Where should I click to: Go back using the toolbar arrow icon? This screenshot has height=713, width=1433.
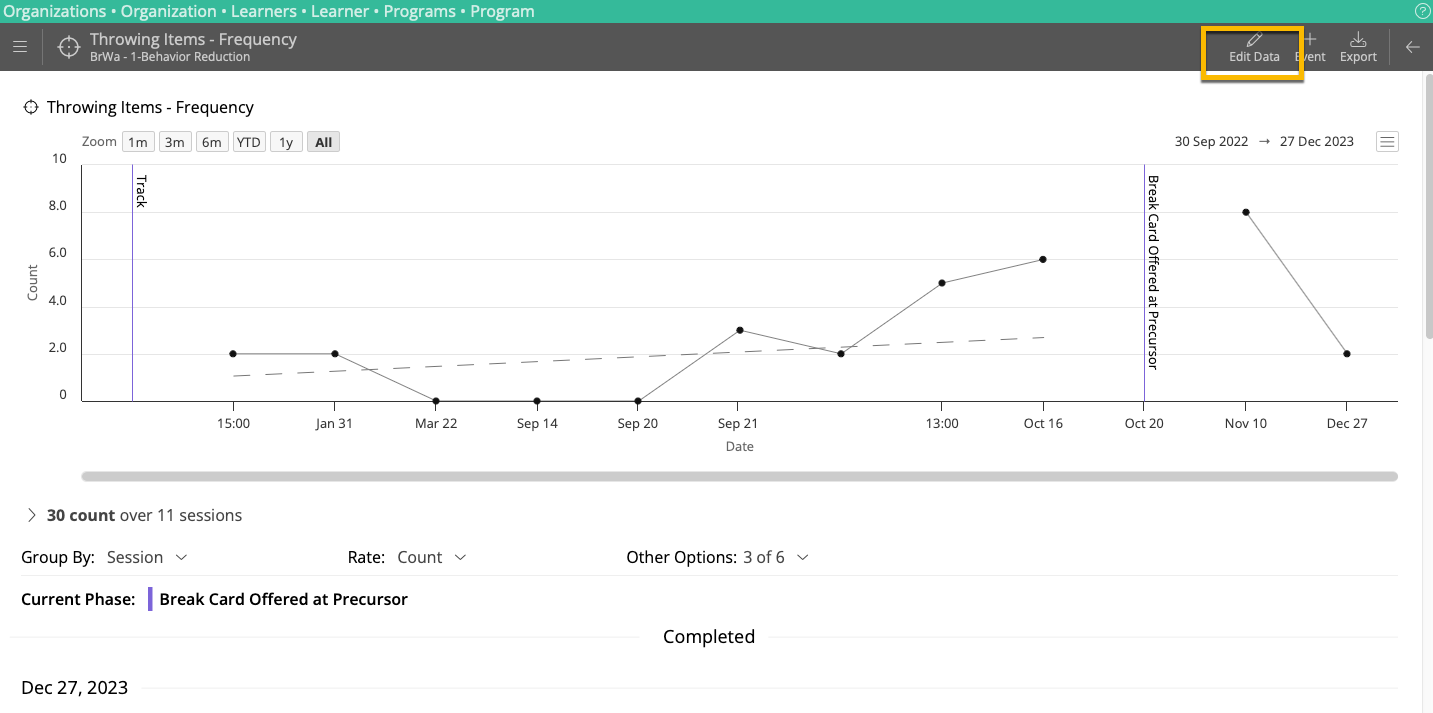[x=1412, y=47]
